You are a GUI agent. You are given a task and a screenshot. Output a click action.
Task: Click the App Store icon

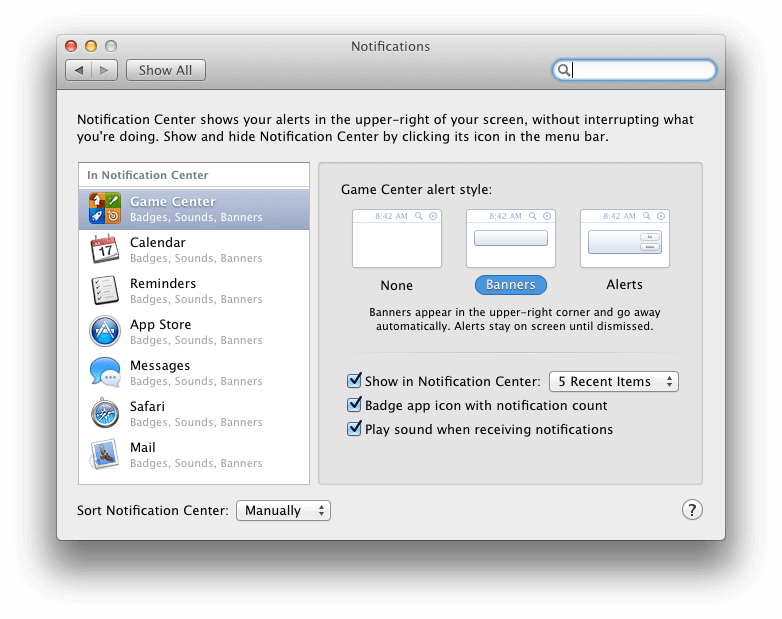pos(105,331)
